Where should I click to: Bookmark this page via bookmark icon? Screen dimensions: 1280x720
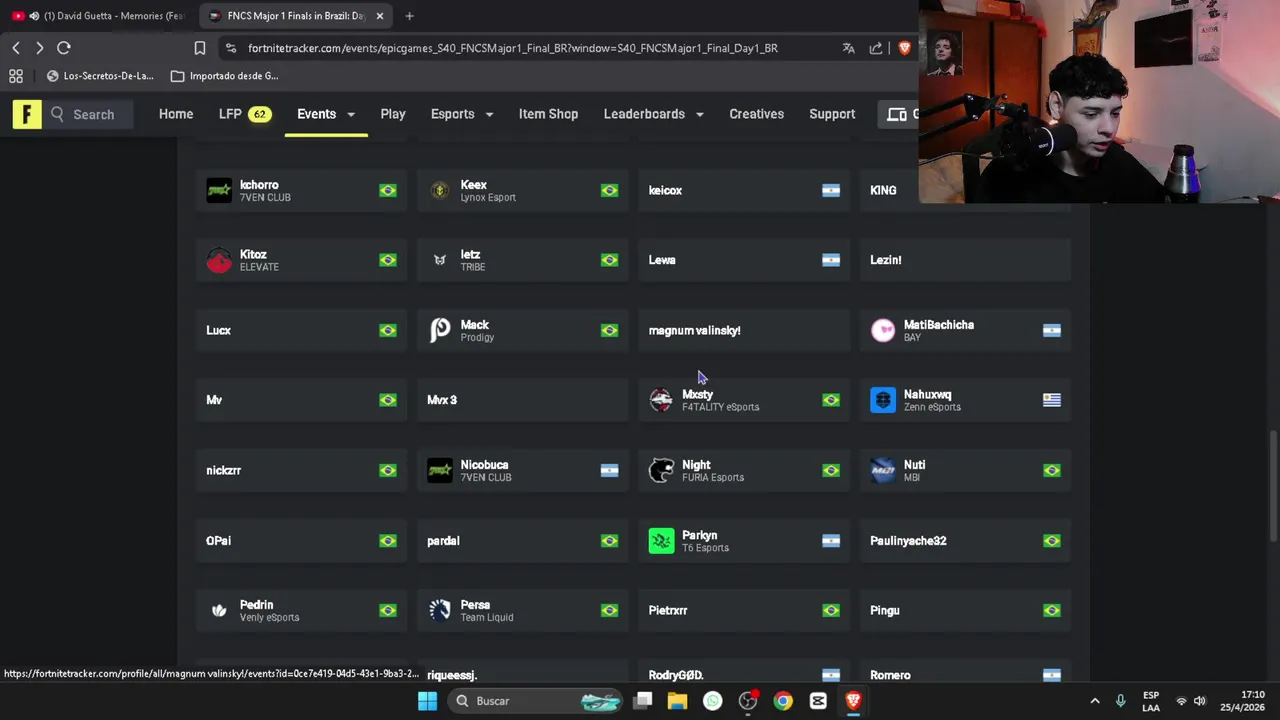200,48
